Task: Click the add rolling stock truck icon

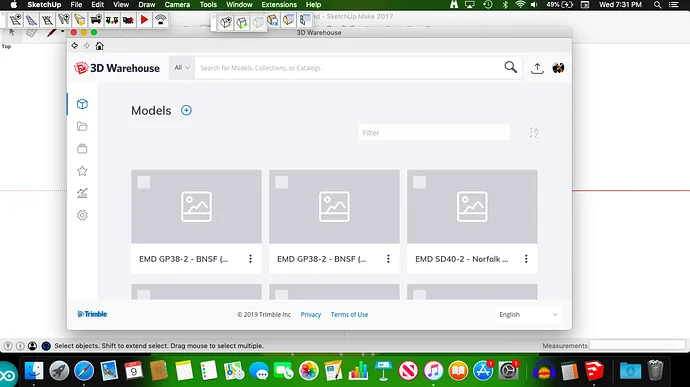Action: [96, 20]
